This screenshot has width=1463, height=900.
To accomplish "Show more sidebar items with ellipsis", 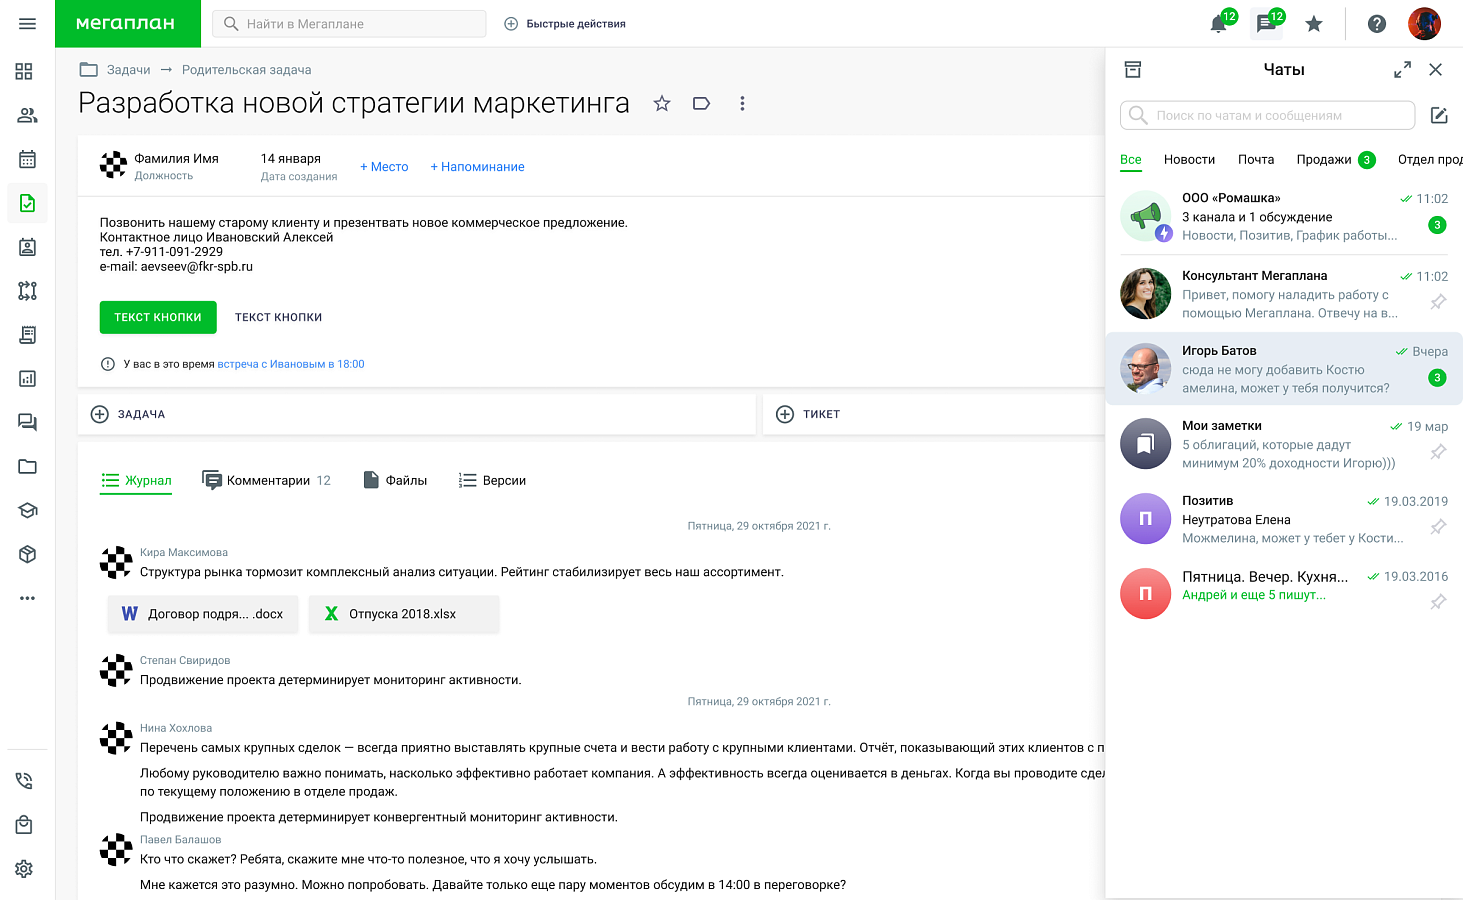I will (x=27, y=598).
